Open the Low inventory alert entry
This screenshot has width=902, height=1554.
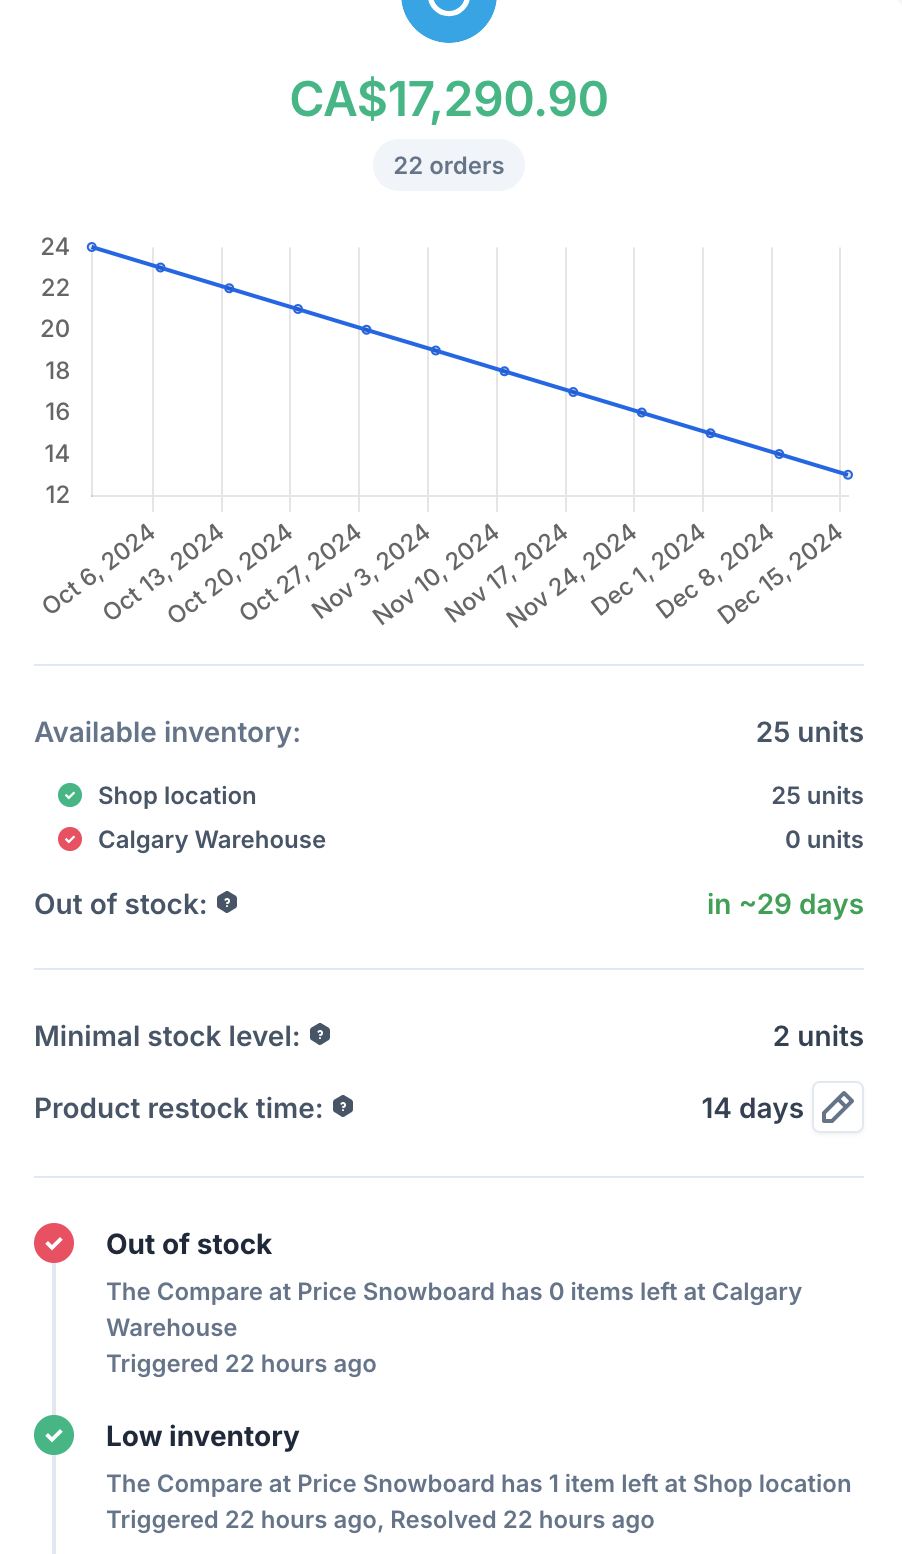coord(203,1436)
